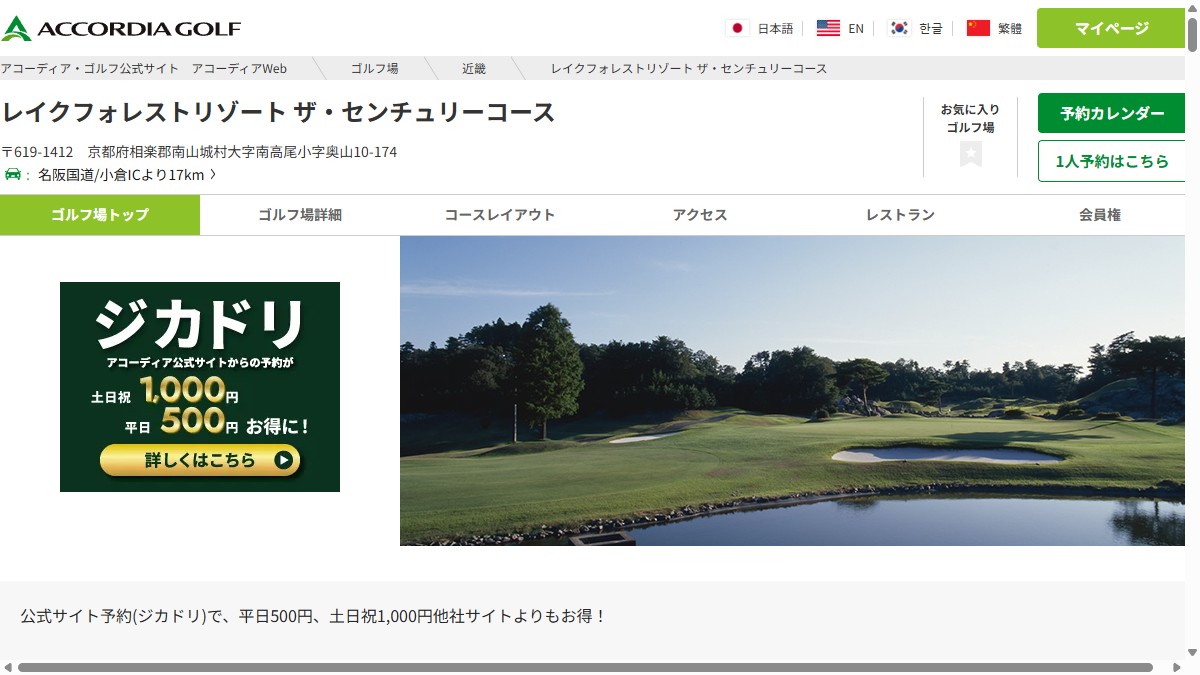
Task: Go to アコーディア・ゴルフ公式サイト breadcrumb
Action: tap(90, 68)
